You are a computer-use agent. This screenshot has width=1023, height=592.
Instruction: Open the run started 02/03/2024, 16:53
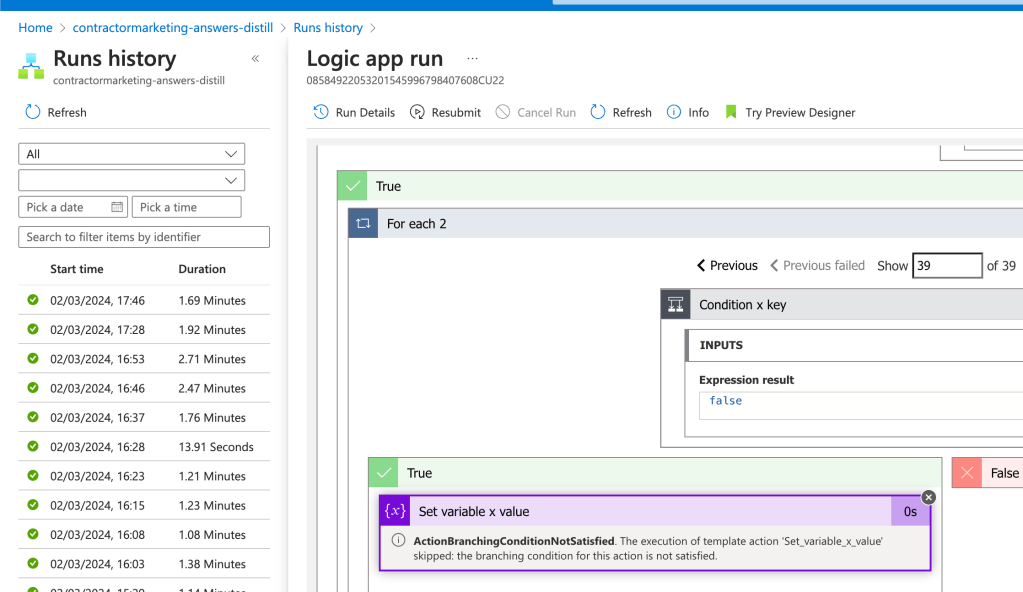(x=144, y=359)
